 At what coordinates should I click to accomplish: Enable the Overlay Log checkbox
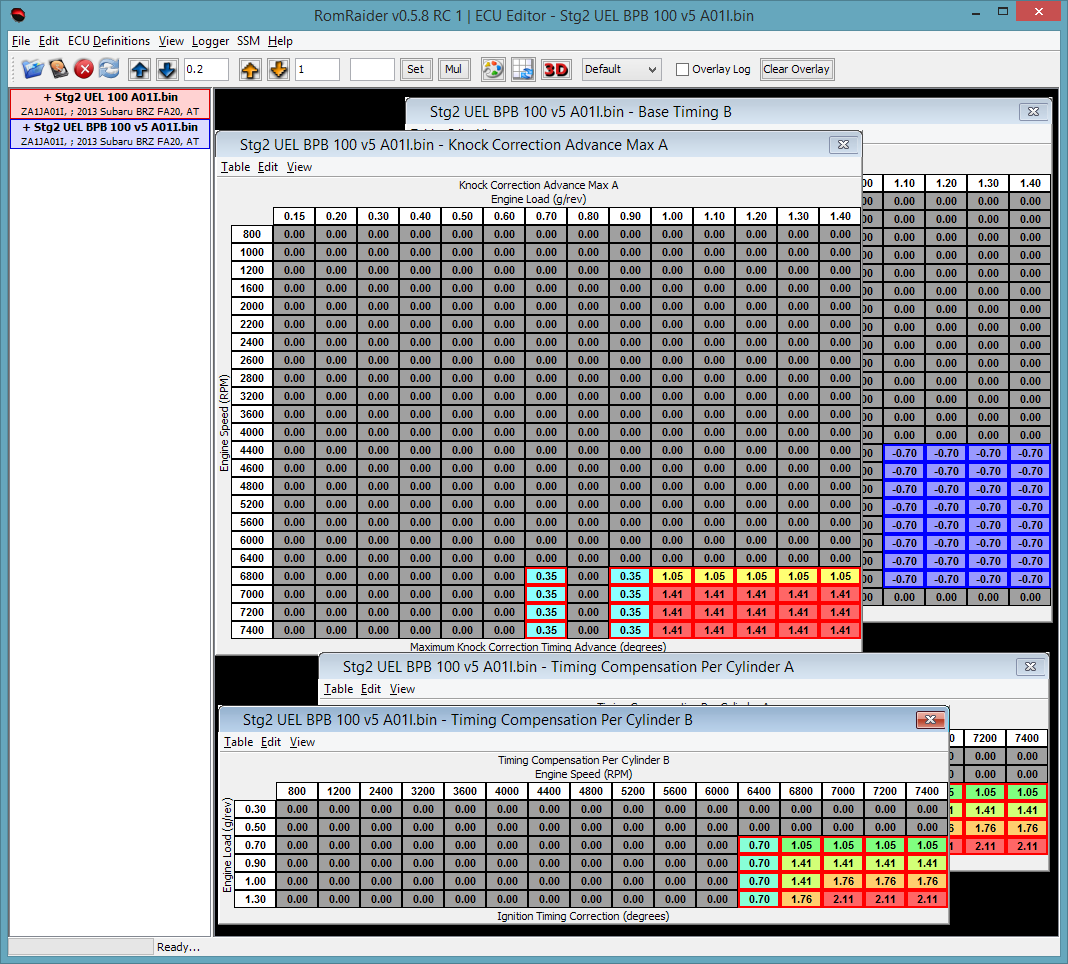point(682,70)
